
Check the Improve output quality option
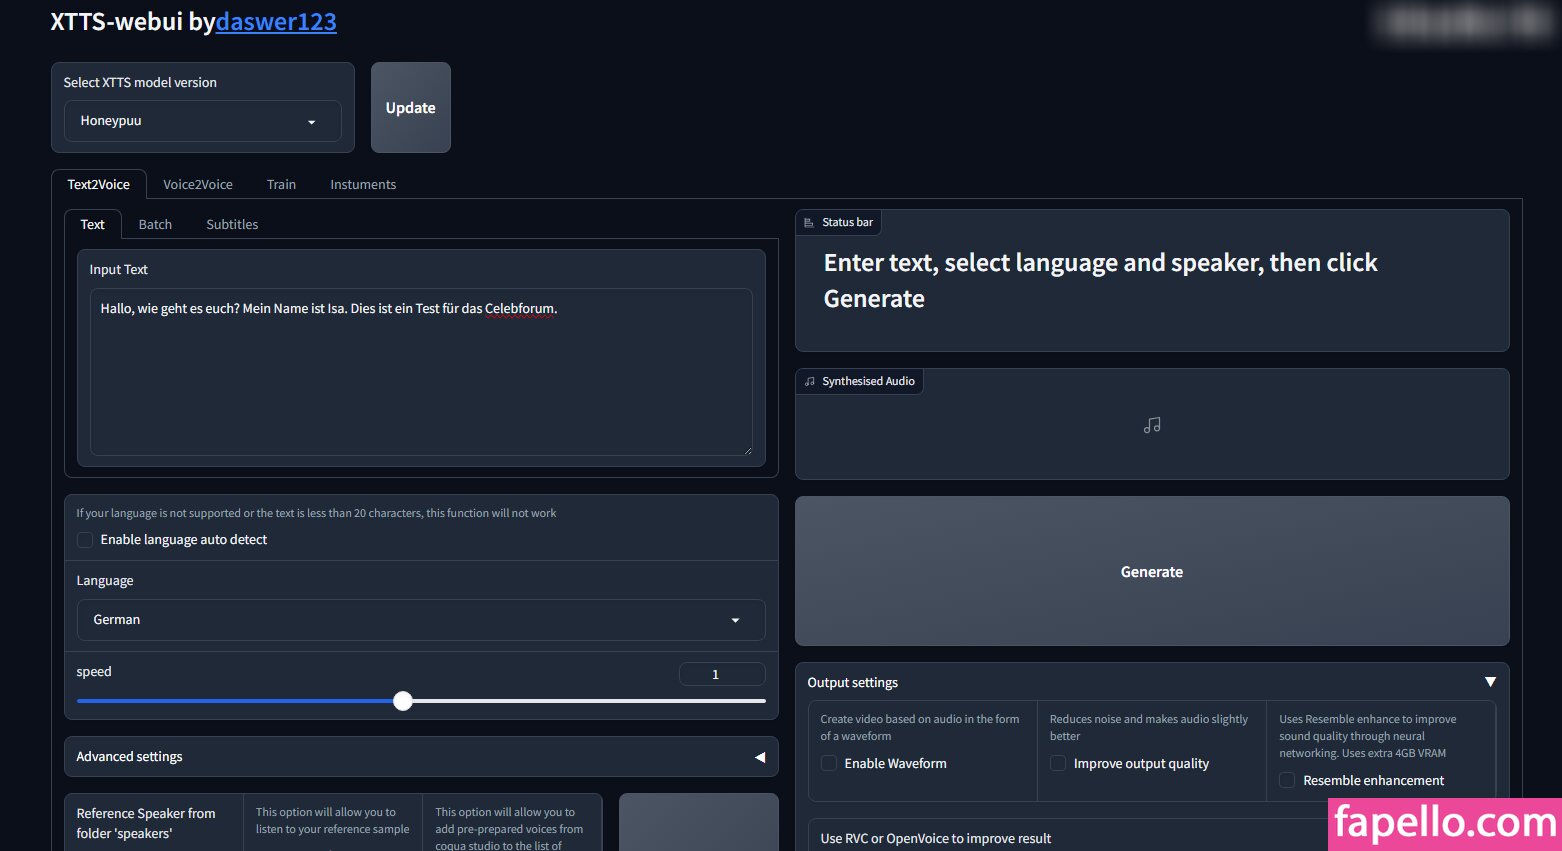click(1058, 764)
